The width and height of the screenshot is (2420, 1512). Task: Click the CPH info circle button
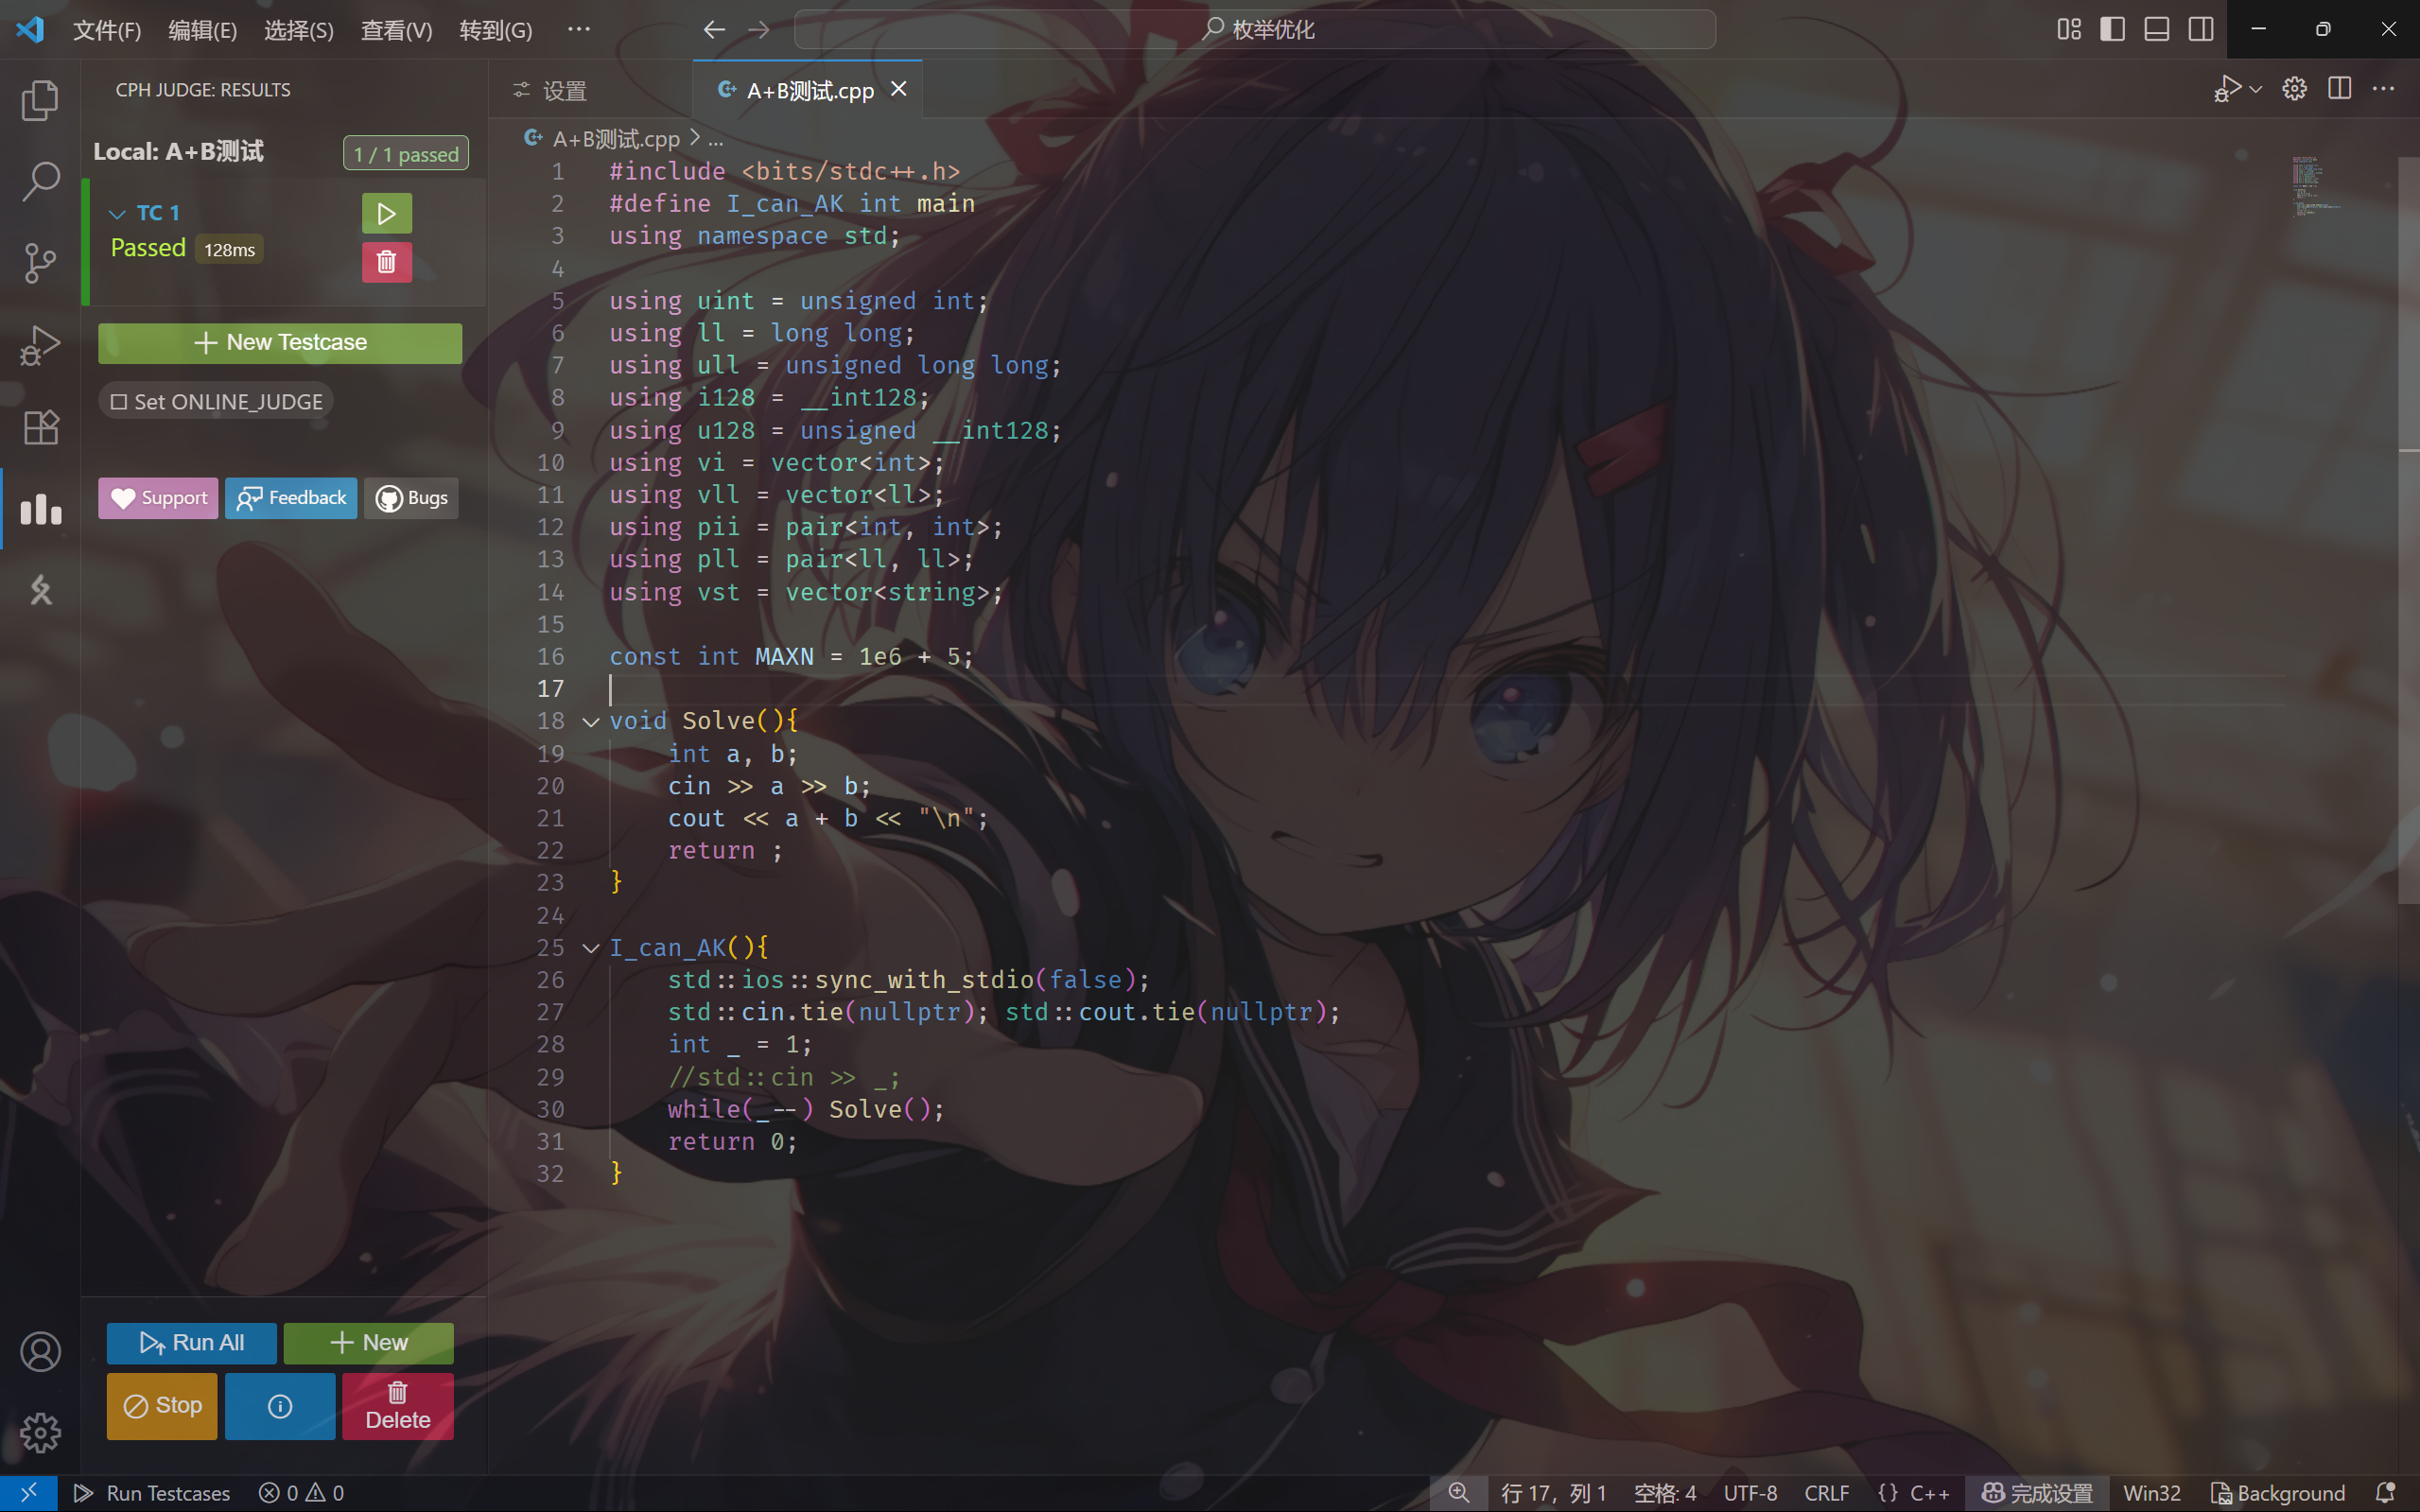280,1406
